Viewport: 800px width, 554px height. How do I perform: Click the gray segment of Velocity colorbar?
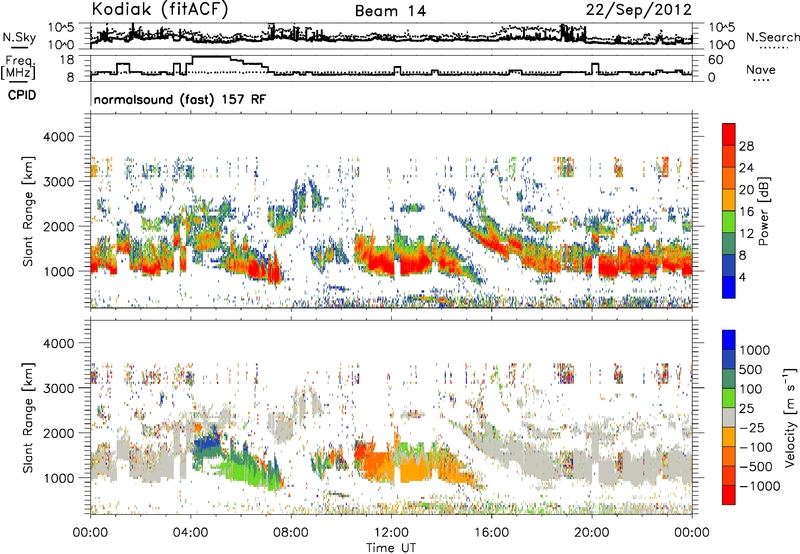click(729, 417)
